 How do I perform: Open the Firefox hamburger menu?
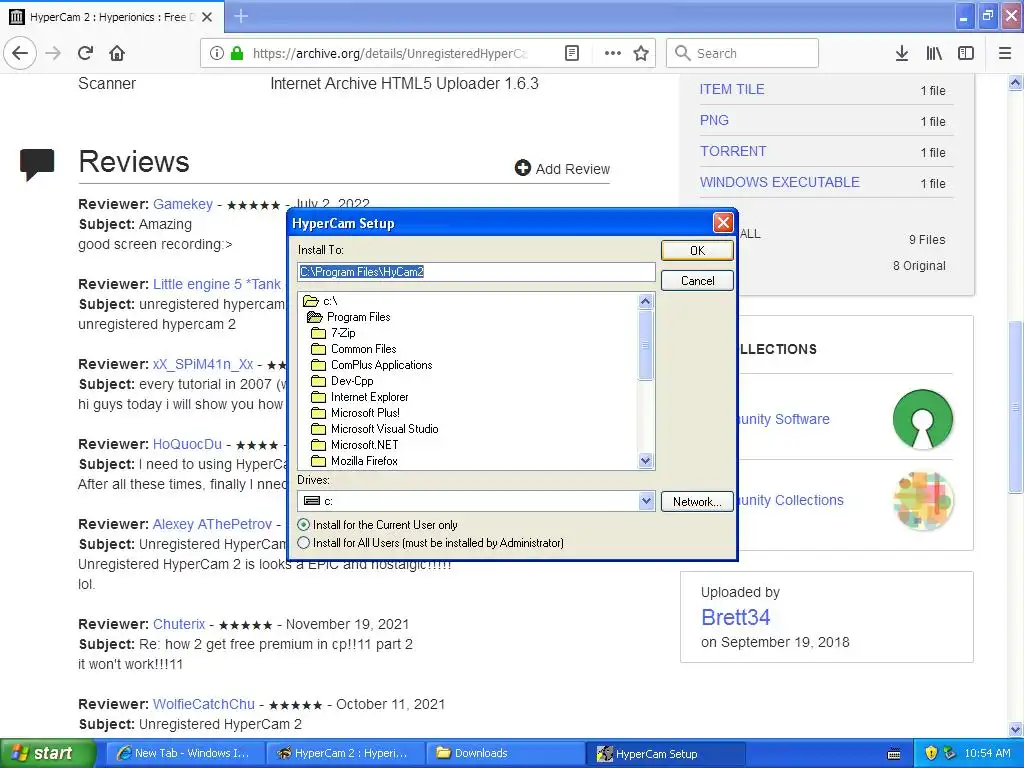coord(1005,54)
